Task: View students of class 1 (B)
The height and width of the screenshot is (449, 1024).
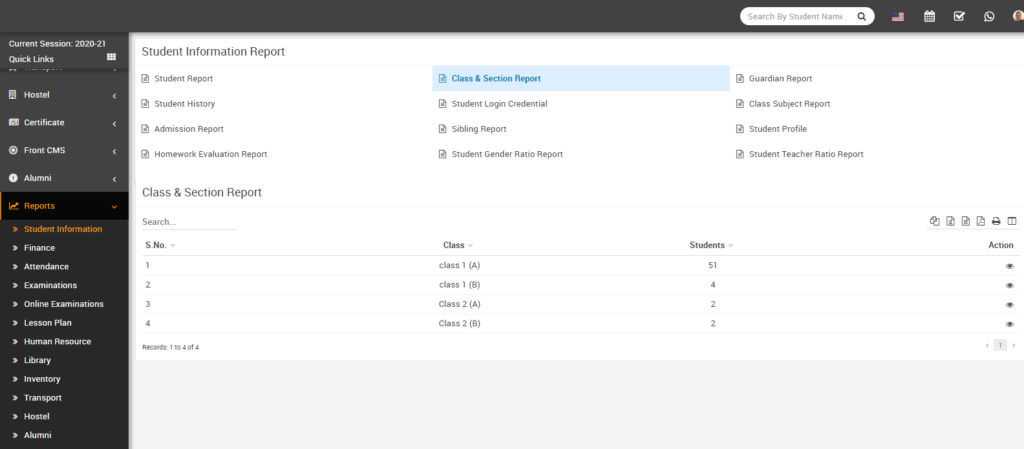Action: coord(1010,285)
